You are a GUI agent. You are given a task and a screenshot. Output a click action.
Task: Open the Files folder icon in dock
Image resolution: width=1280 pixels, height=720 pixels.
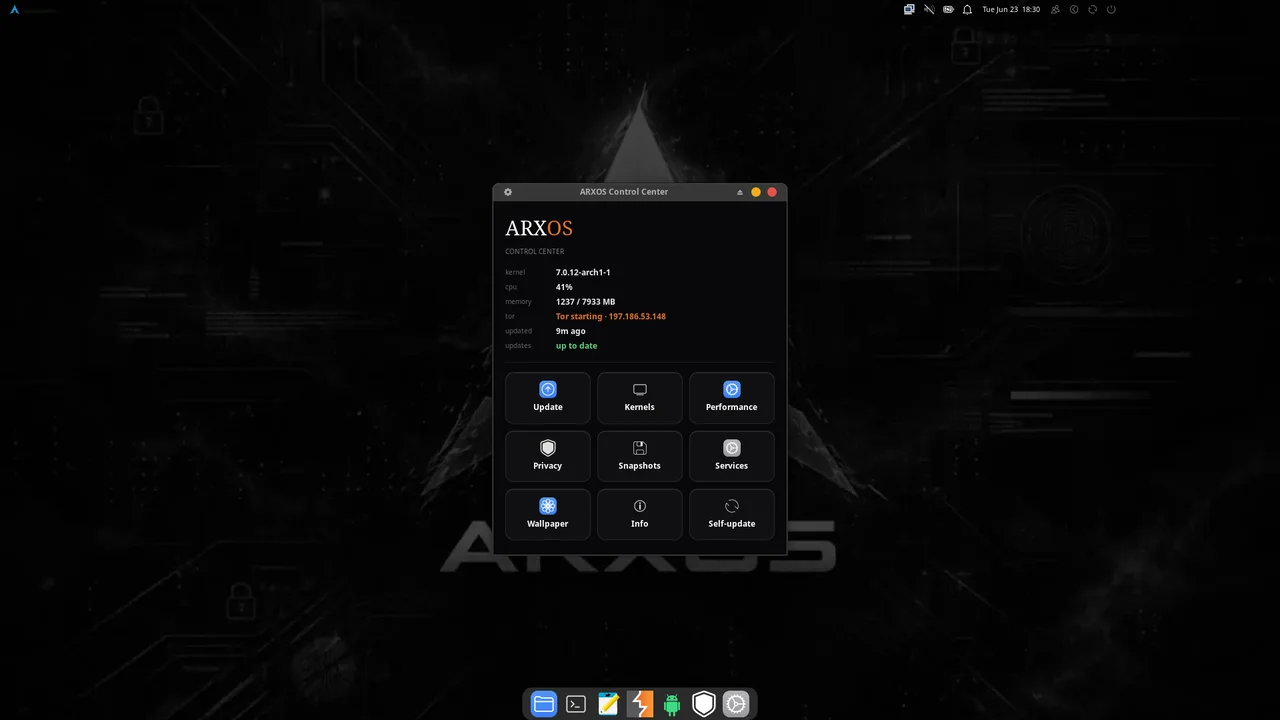point(544,704)
